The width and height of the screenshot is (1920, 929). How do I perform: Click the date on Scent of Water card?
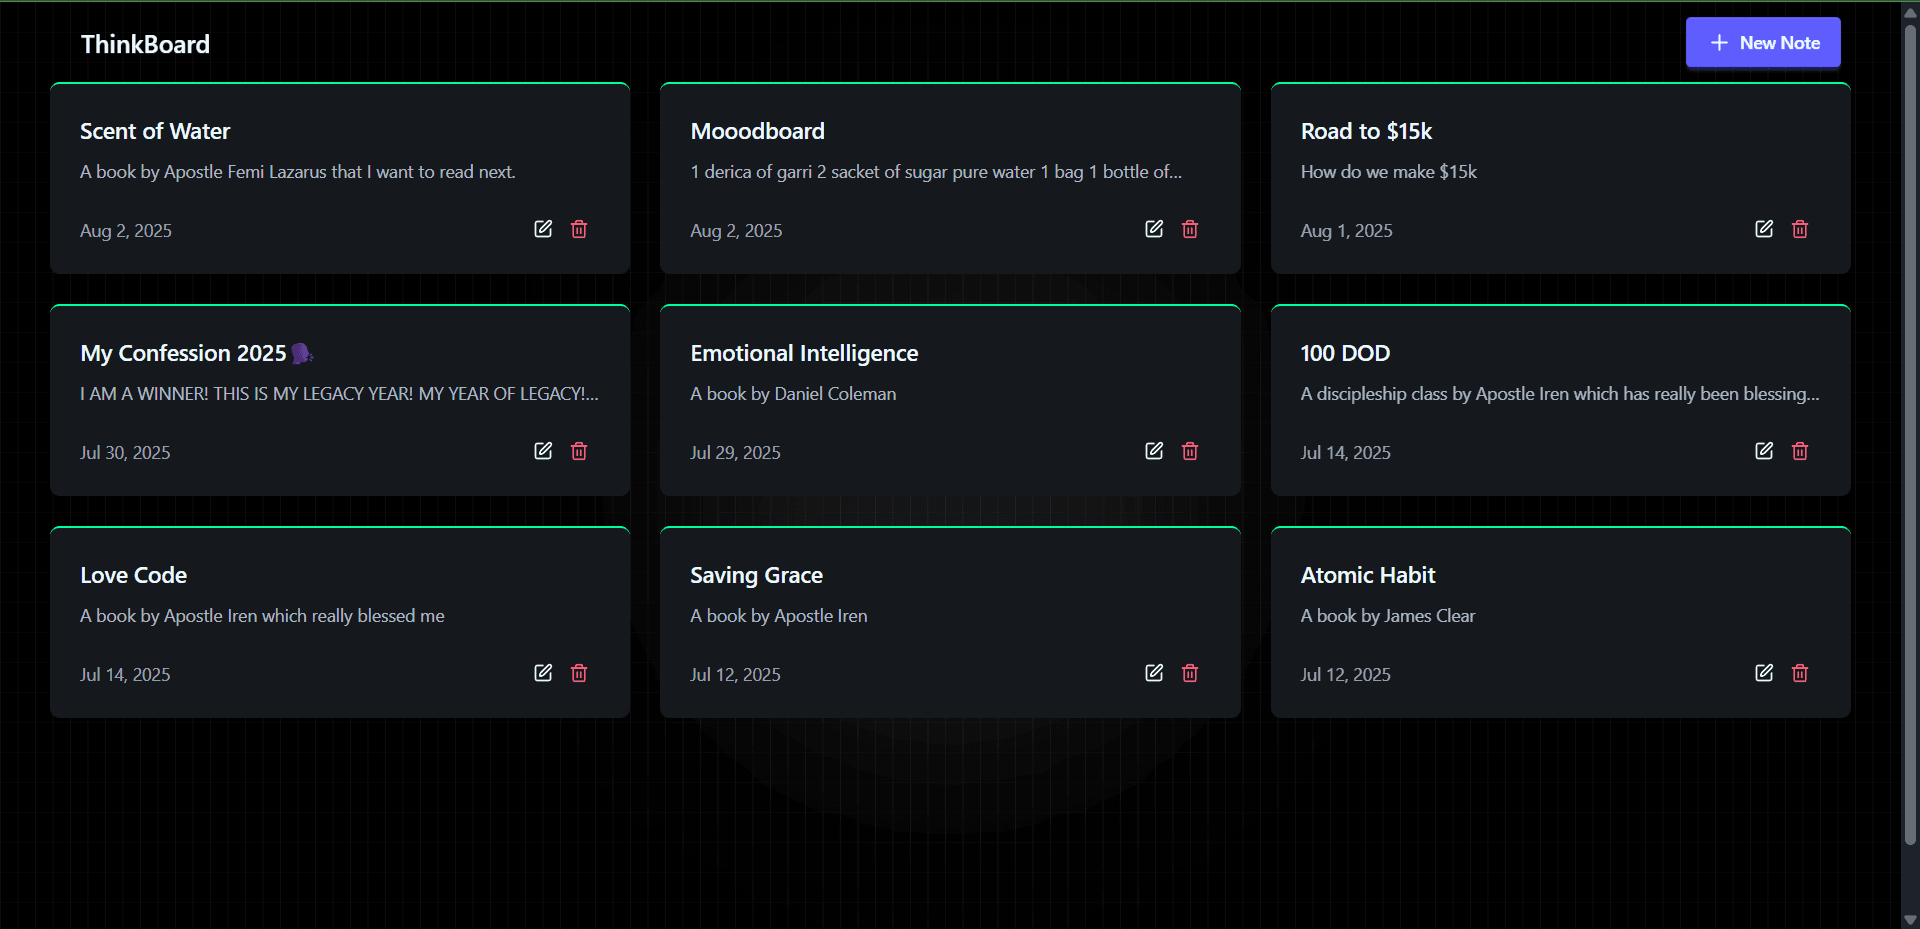click(126, 231)
